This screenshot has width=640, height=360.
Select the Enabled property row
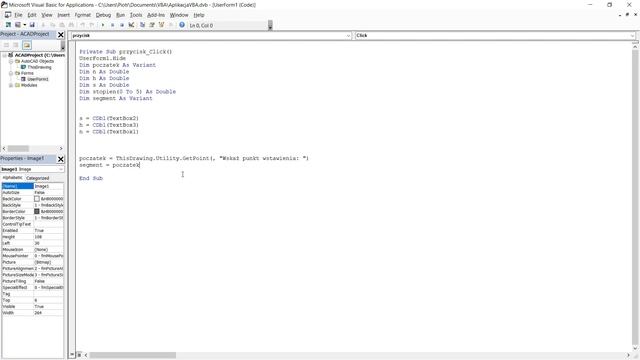pos(33,230)
